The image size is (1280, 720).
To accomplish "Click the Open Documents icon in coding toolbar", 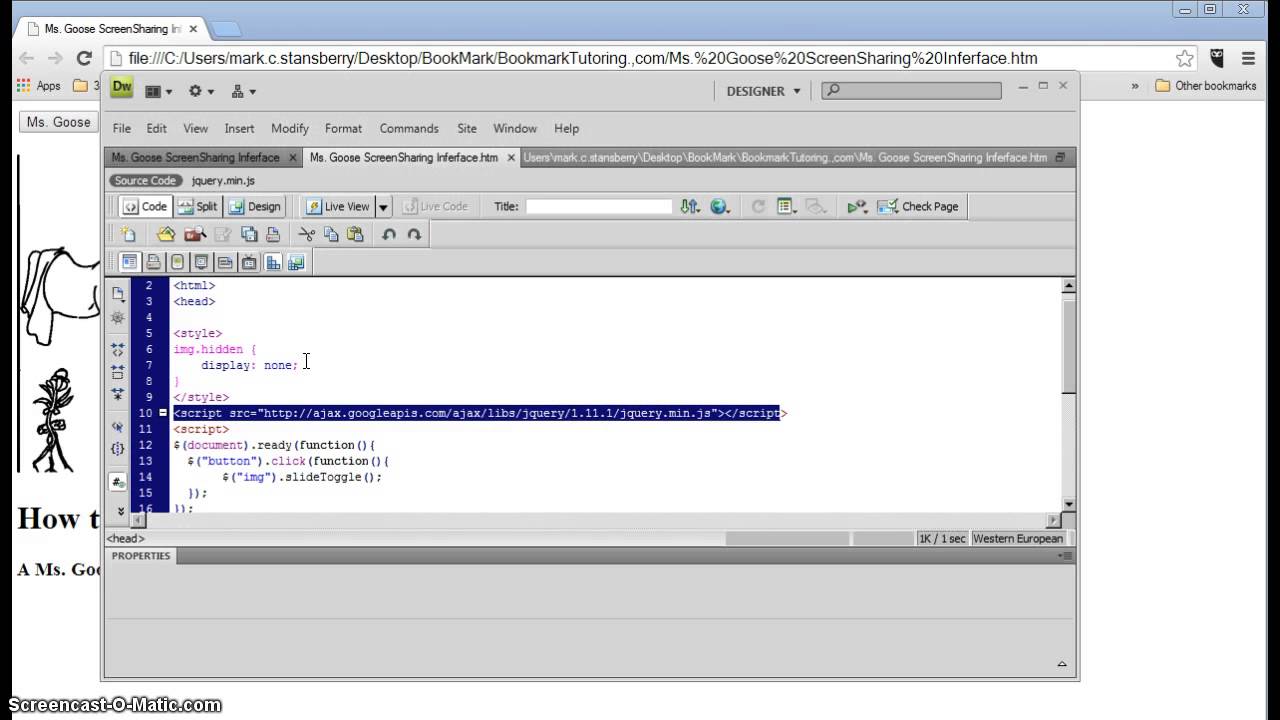I will [118, 294].
